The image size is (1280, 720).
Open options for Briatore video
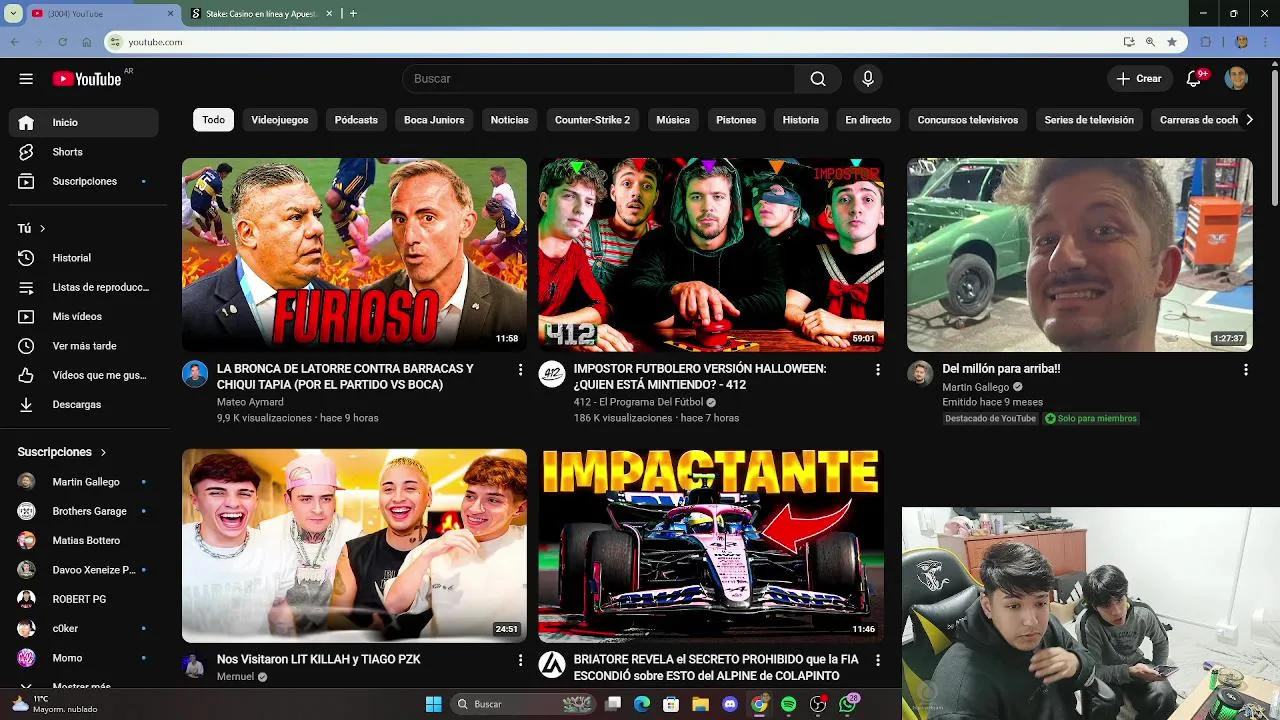click(x=878, y=661)
